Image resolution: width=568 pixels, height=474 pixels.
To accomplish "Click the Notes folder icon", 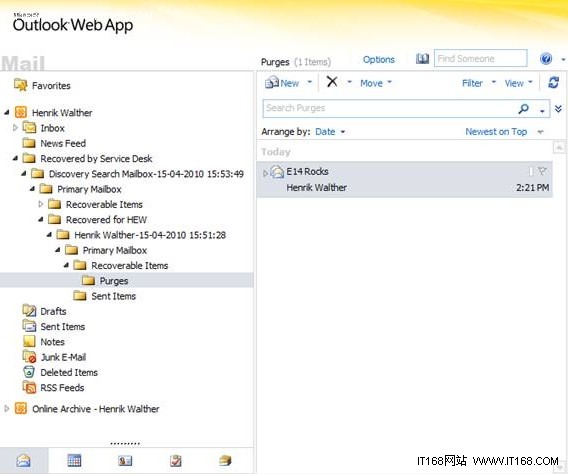I will pos(29,341).
